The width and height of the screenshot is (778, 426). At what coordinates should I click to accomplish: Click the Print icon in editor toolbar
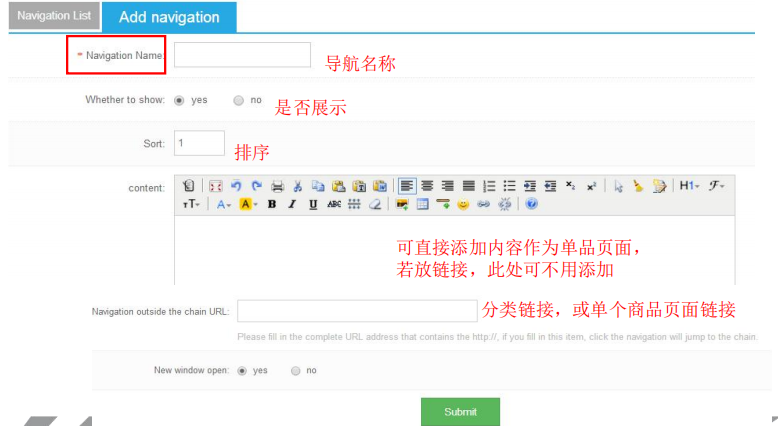pos(278,186)
